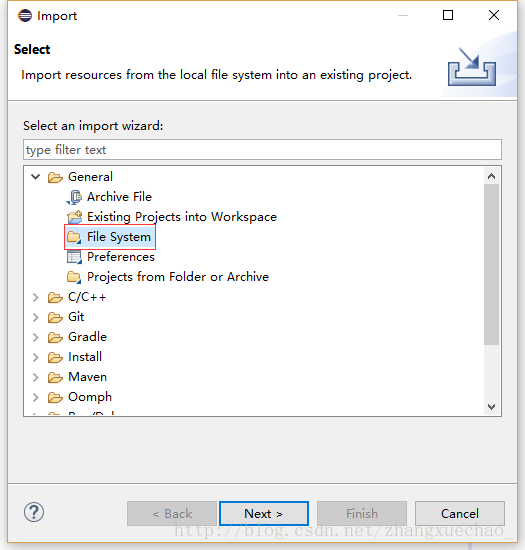
Task: Expand the Install category
Action: 35,357
